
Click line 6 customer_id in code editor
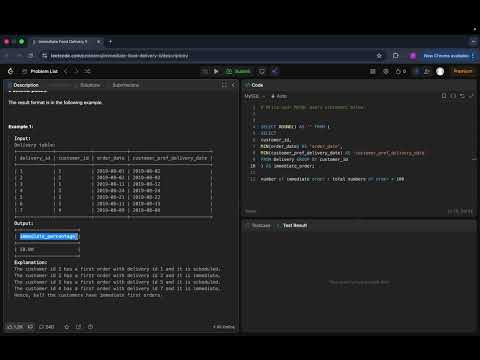click(x=276, y=140)
